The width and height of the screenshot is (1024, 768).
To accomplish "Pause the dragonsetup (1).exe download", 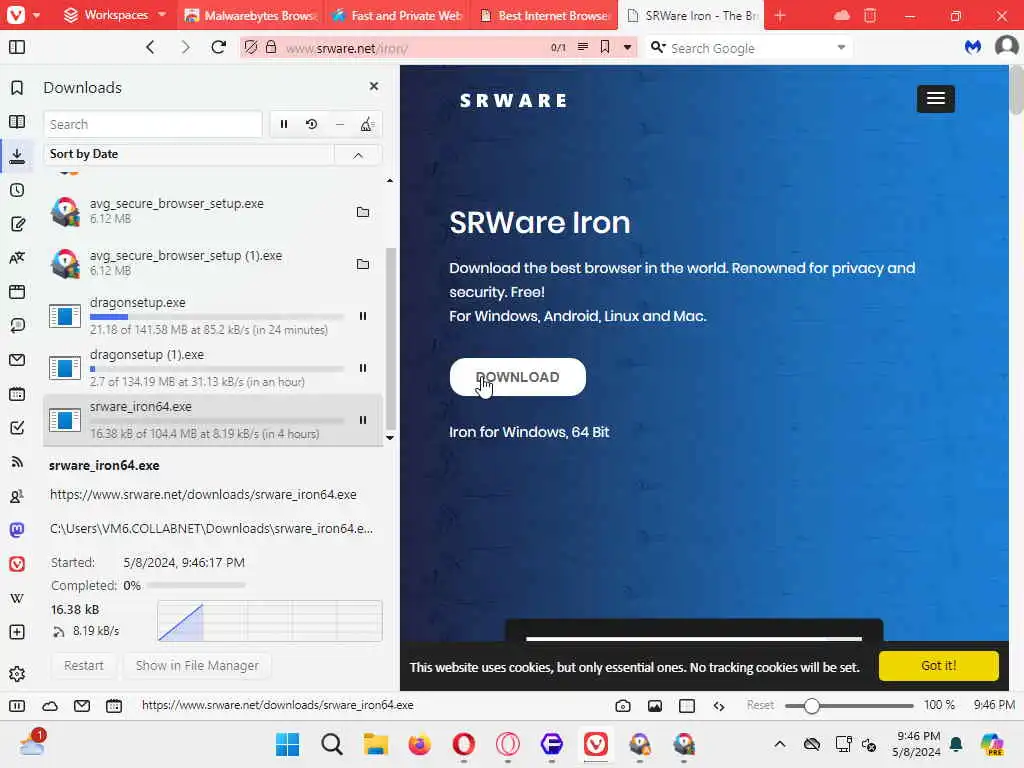I will (363, 368).
